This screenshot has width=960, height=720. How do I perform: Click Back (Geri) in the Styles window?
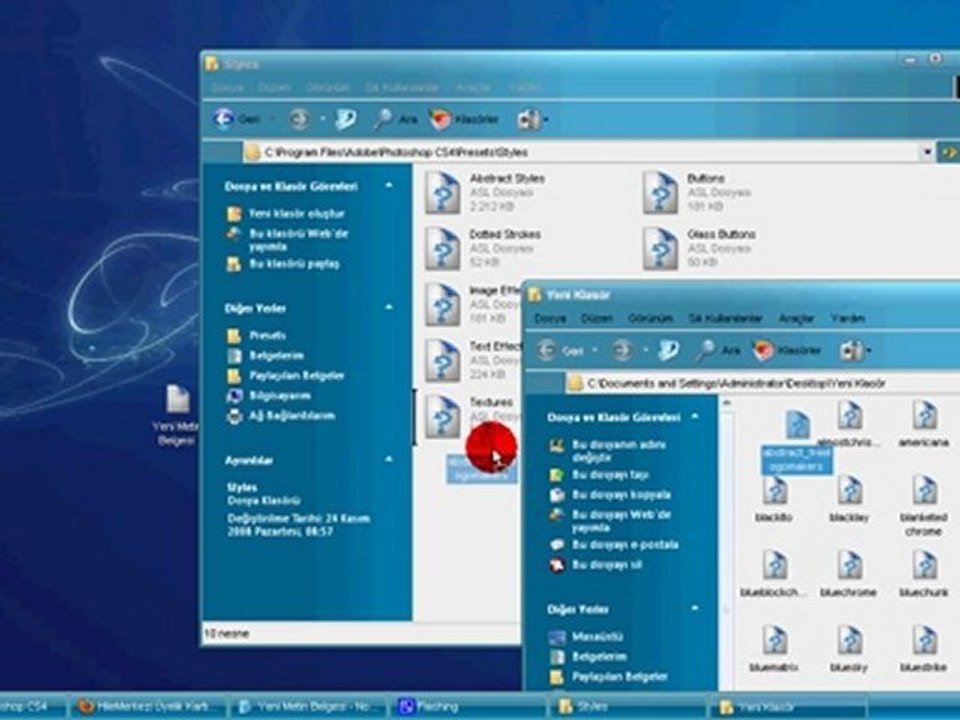click(237, 119)
